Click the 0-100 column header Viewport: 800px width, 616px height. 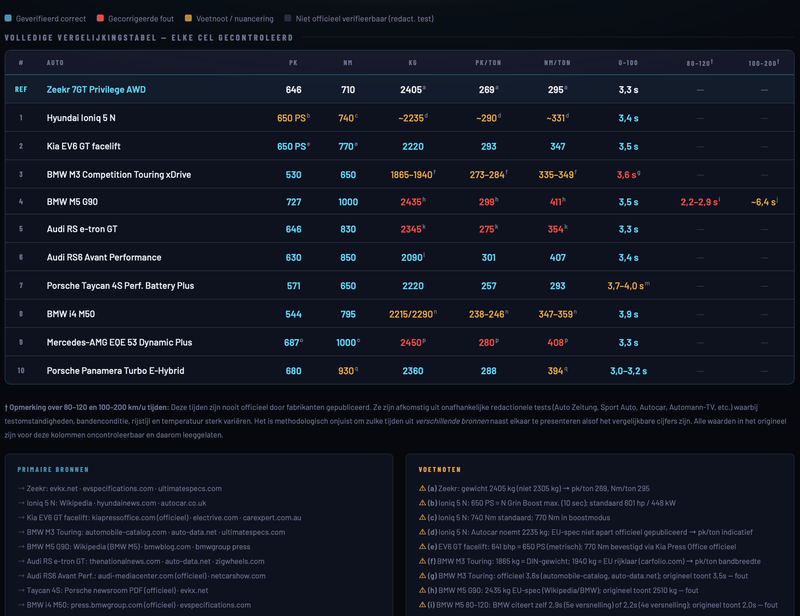[x=628, y=63]
